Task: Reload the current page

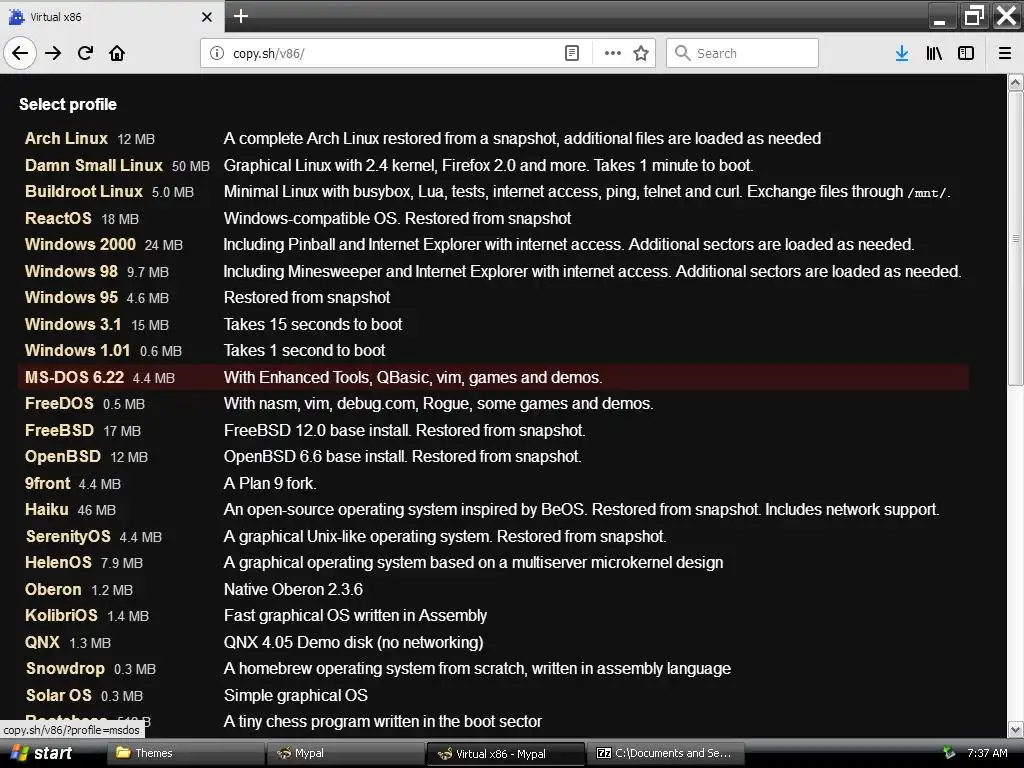Action: [85, 53]
